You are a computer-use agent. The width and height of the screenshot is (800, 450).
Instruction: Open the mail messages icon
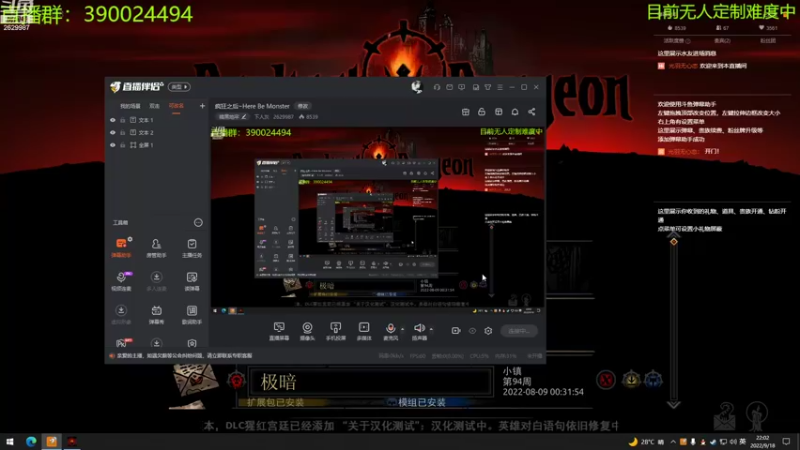449,87
